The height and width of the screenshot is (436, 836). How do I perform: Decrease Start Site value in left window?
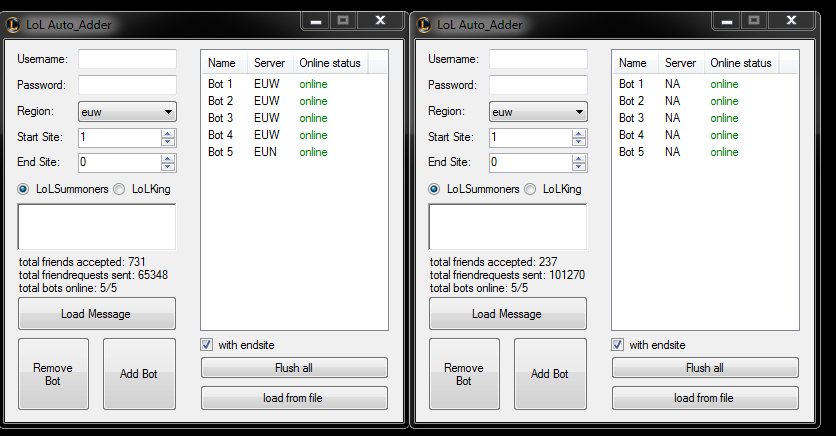tap(168, 142)
